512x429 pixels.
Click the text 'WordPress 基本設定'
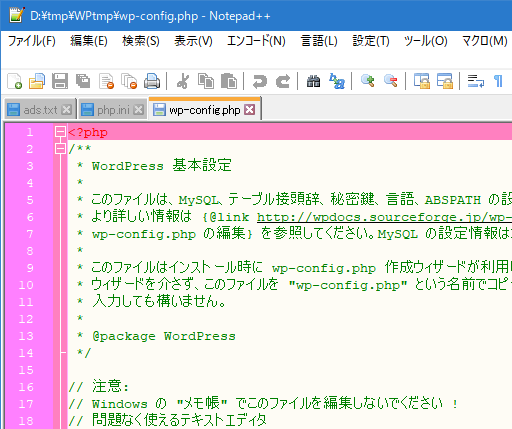(162, 166)
